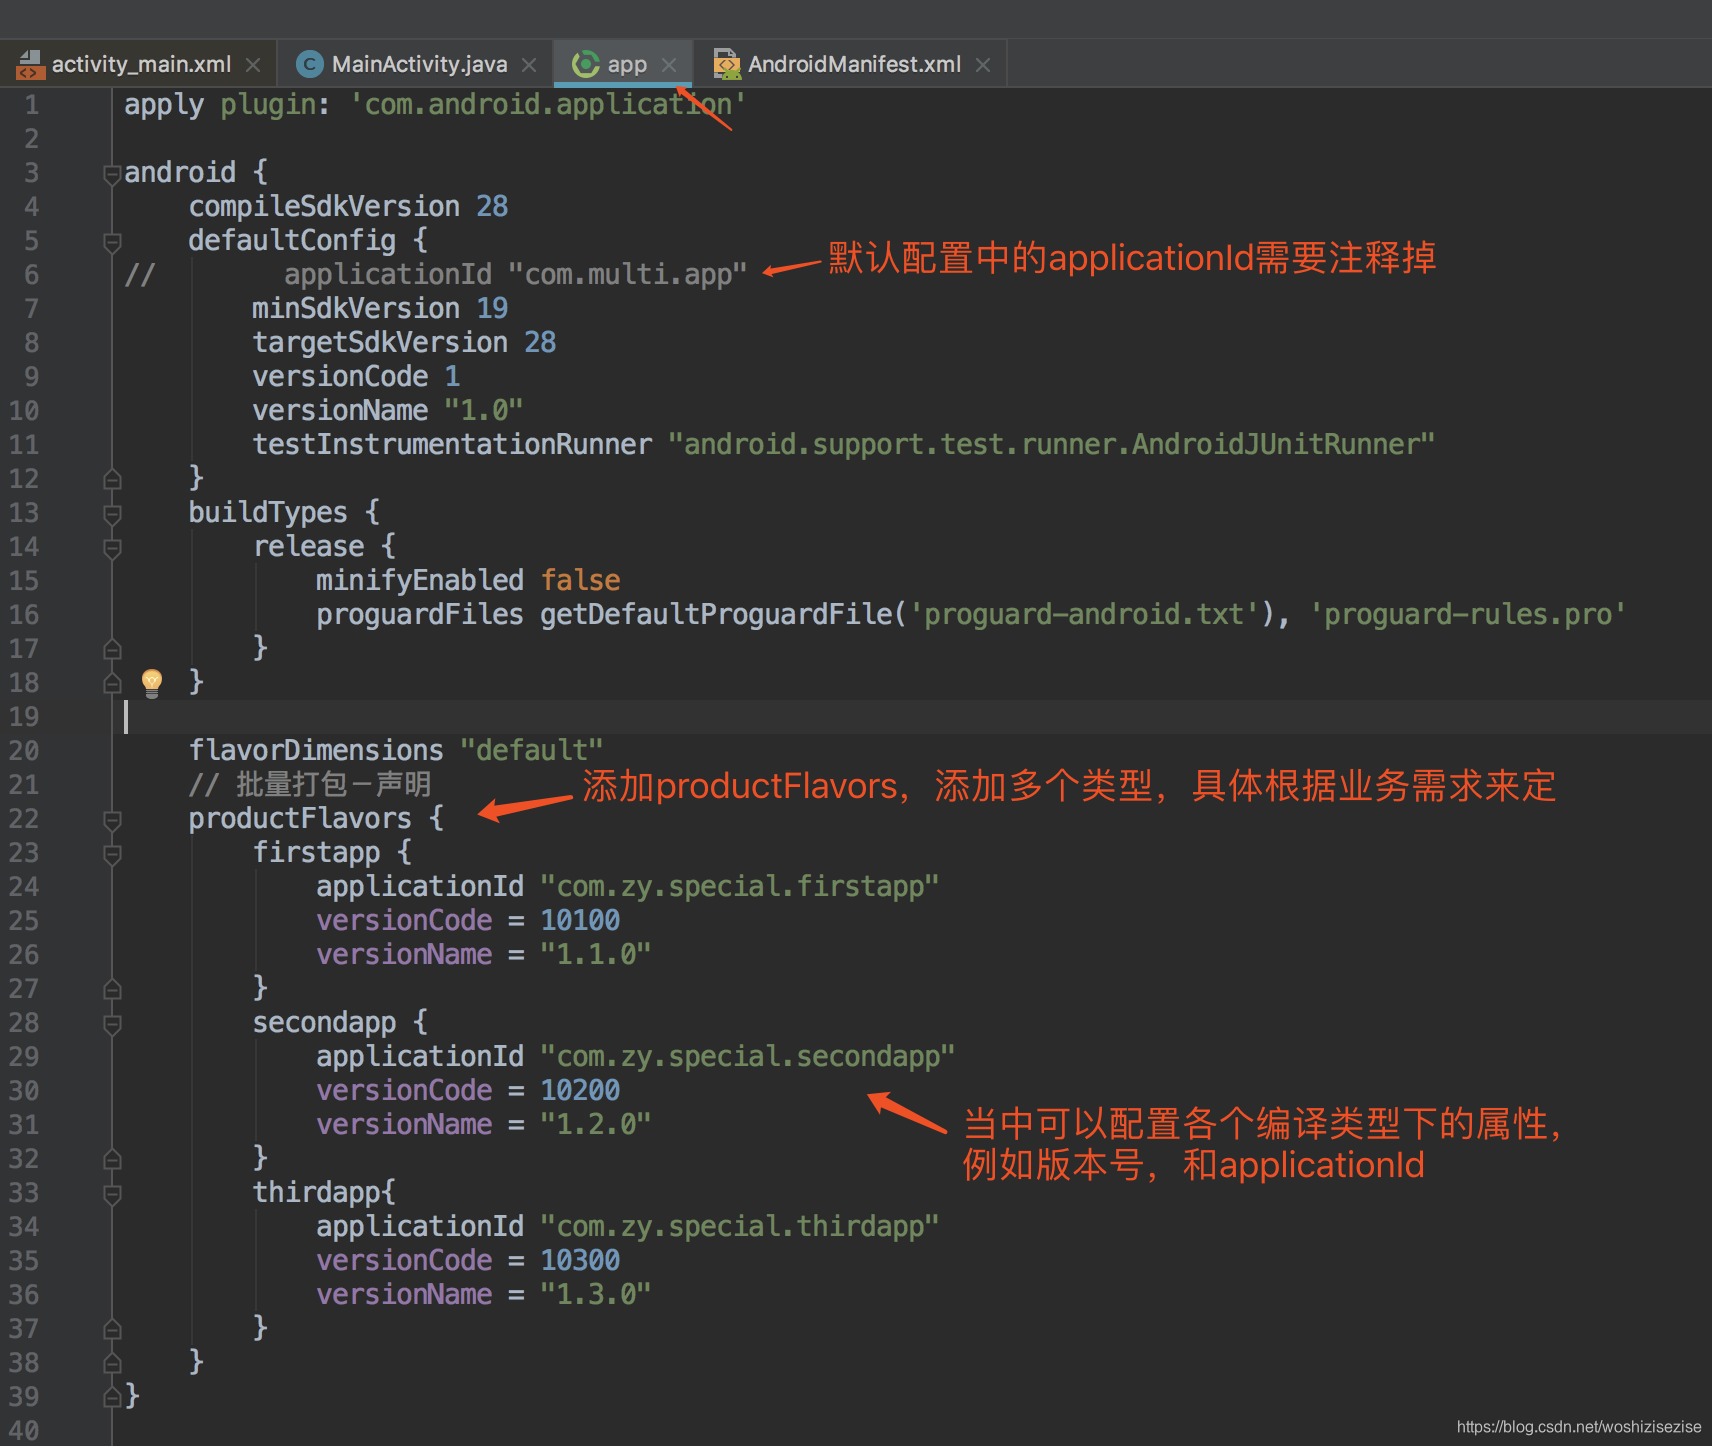
Task: Click "com.zy.special.secondapp" applicationId string
Action: (748, 1056)
